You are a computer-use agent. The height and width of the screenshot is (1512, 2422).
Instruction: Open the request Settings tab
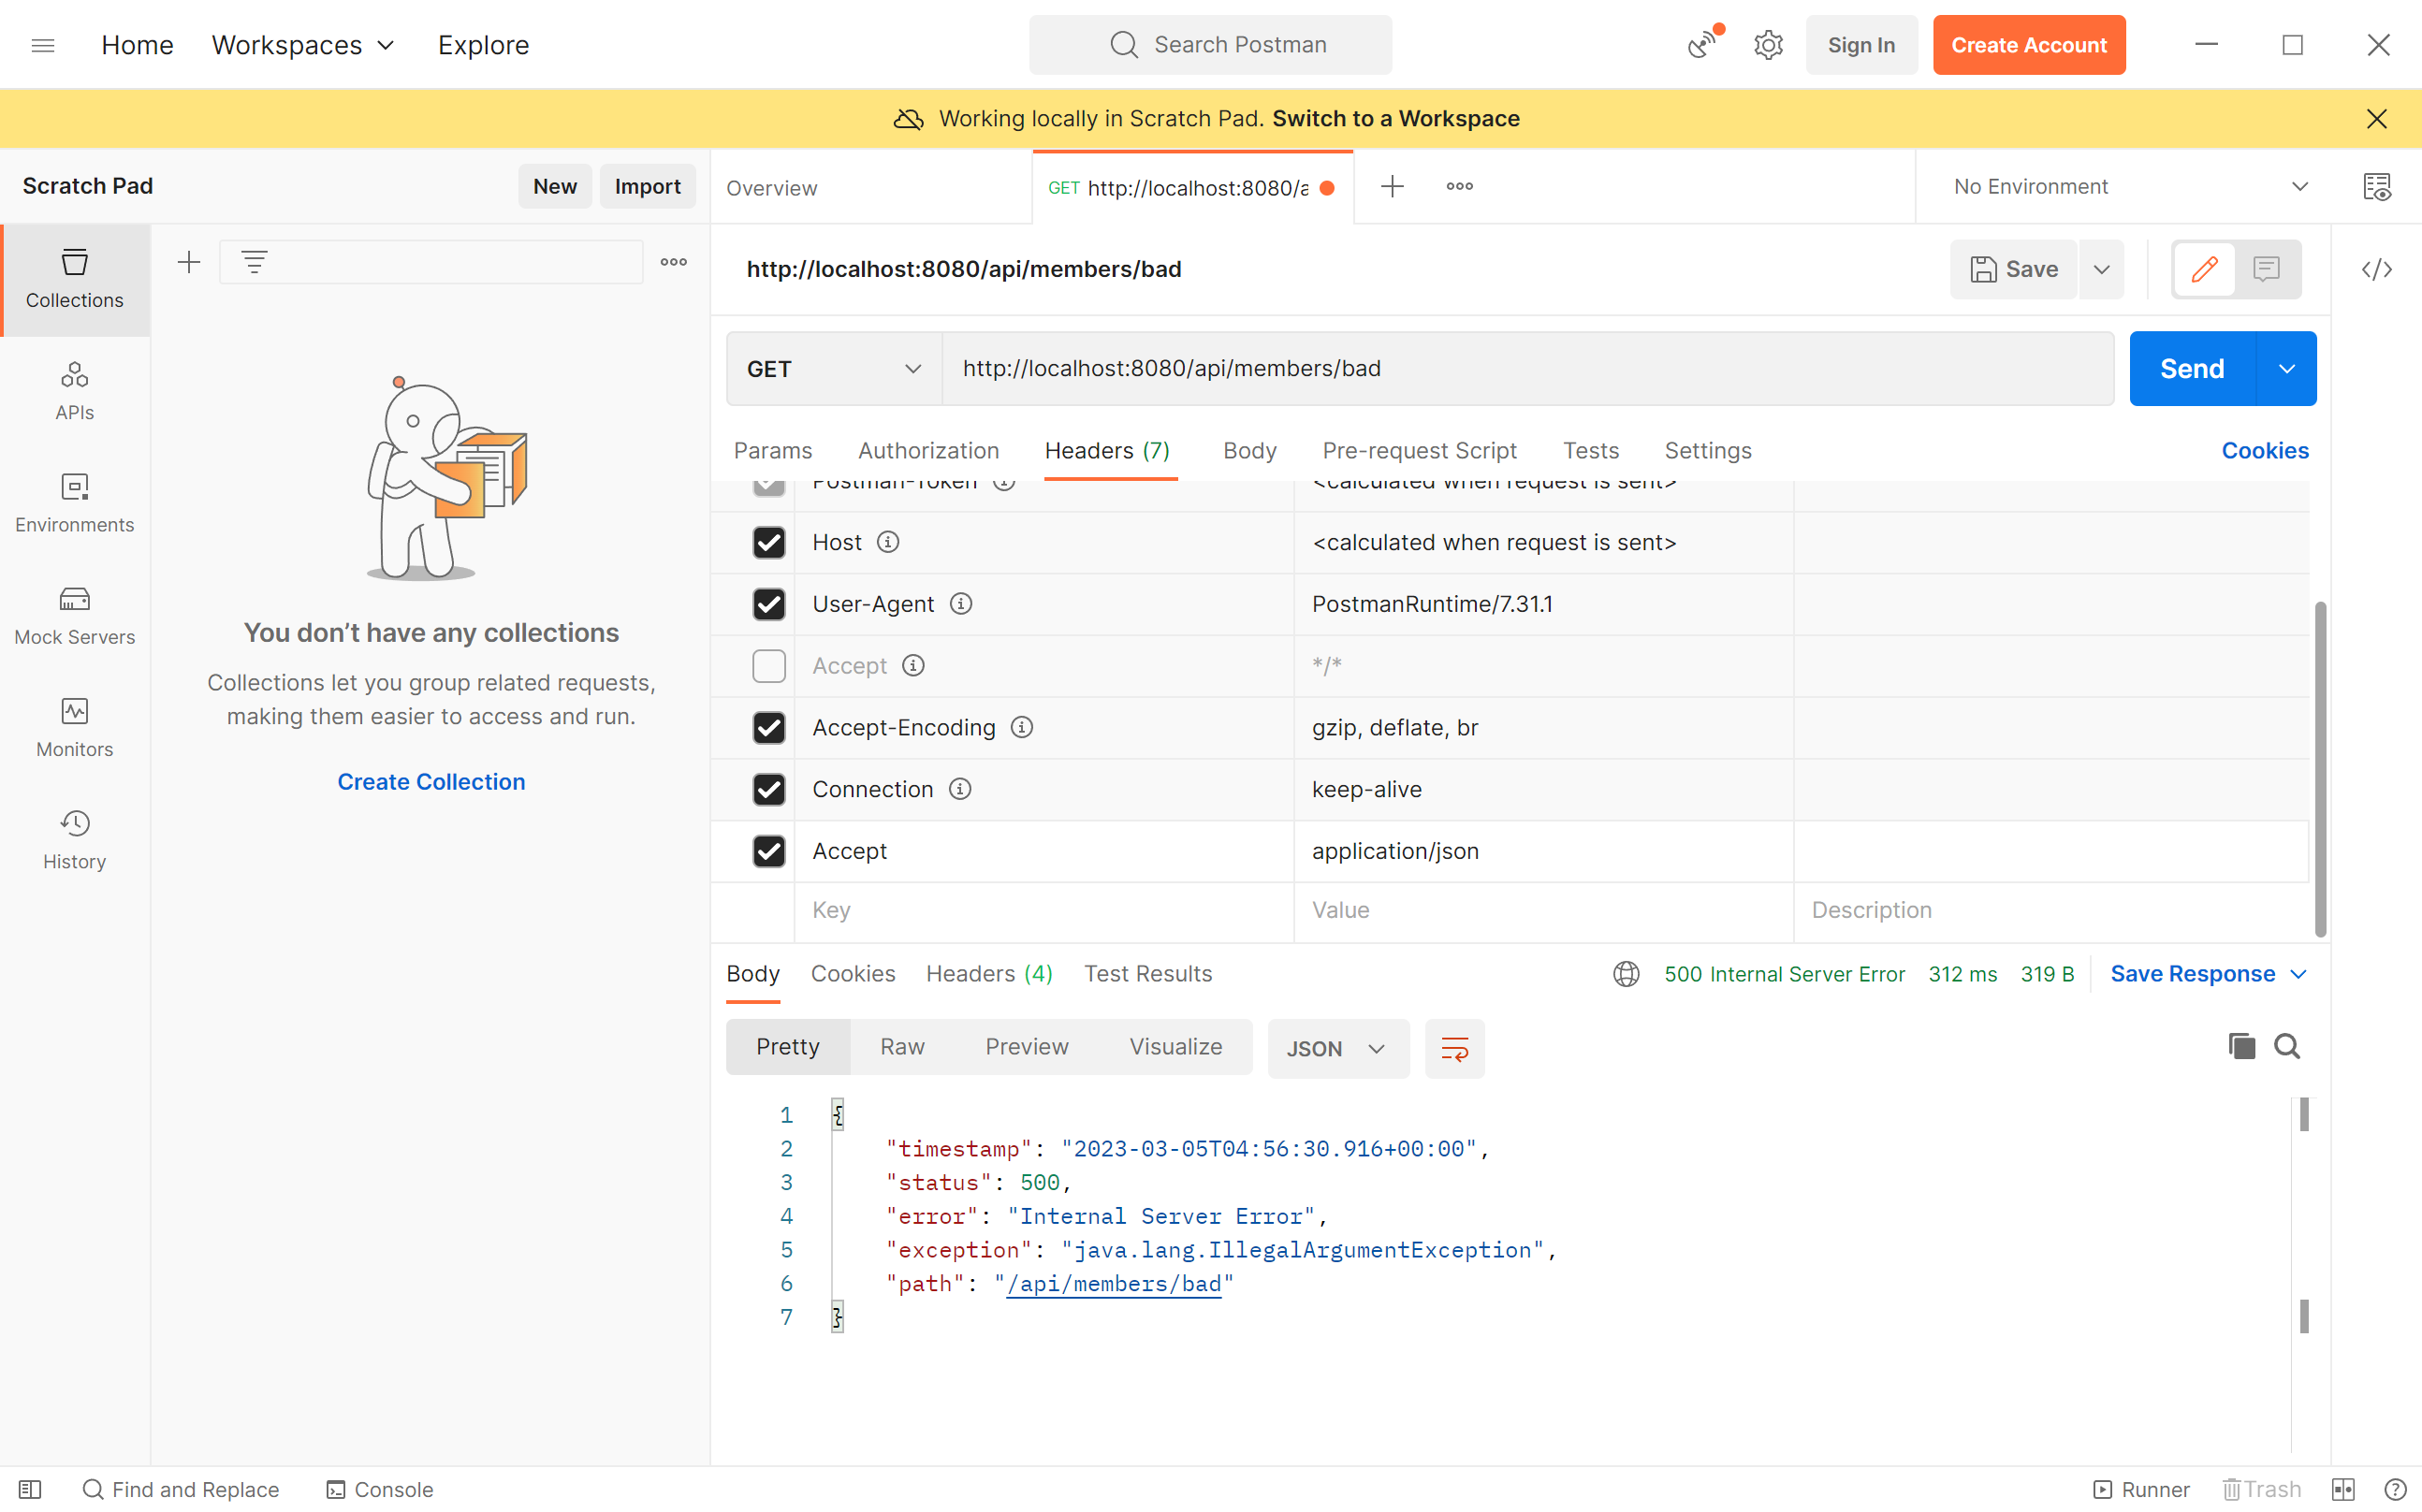(x=1708, y=451)
